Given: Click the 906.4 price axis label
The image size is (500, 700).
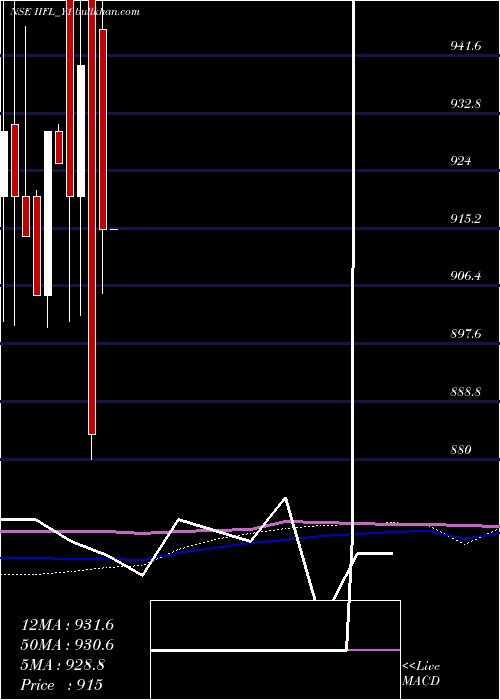Looking at the screenshot, I should [466, 276].
